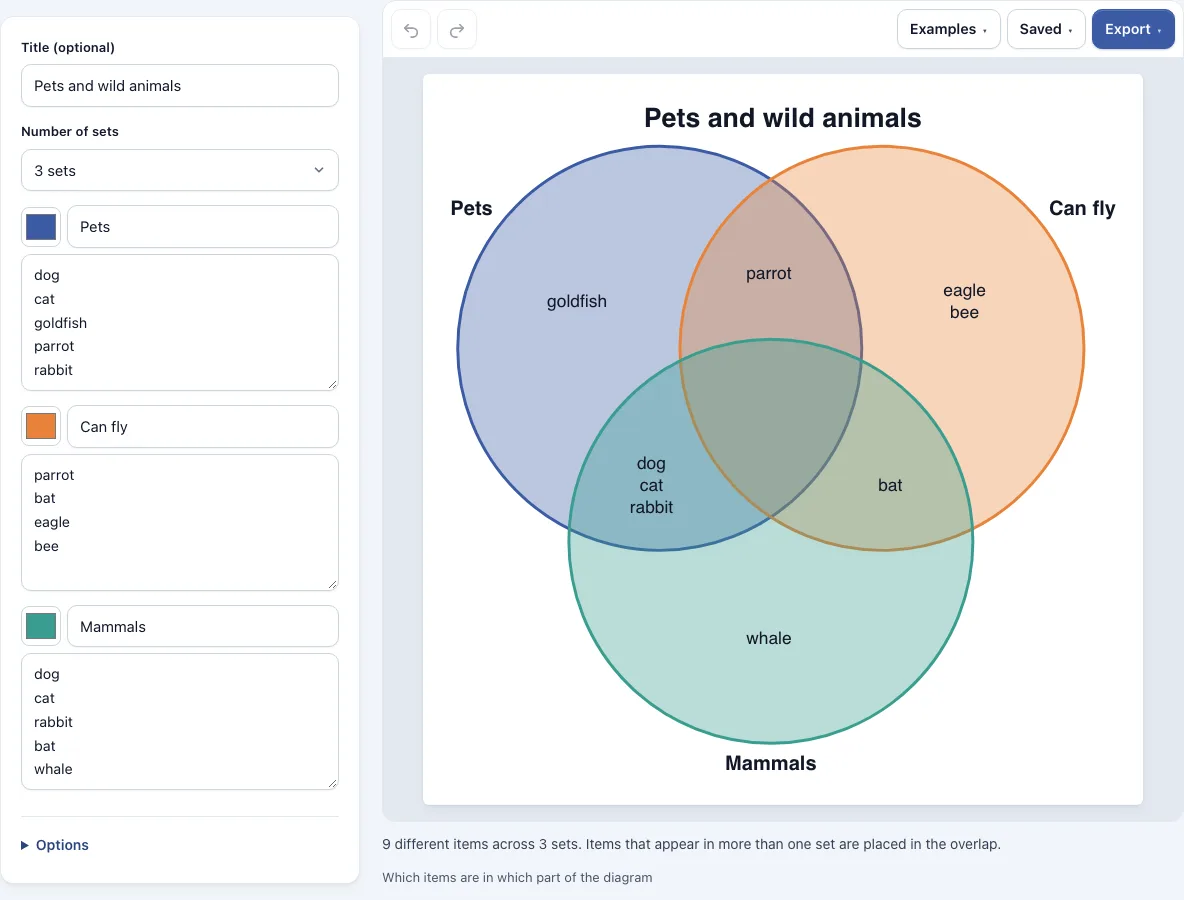
Task: Click goldfish in the Pets circle
Action: click(x=577, y=301)
